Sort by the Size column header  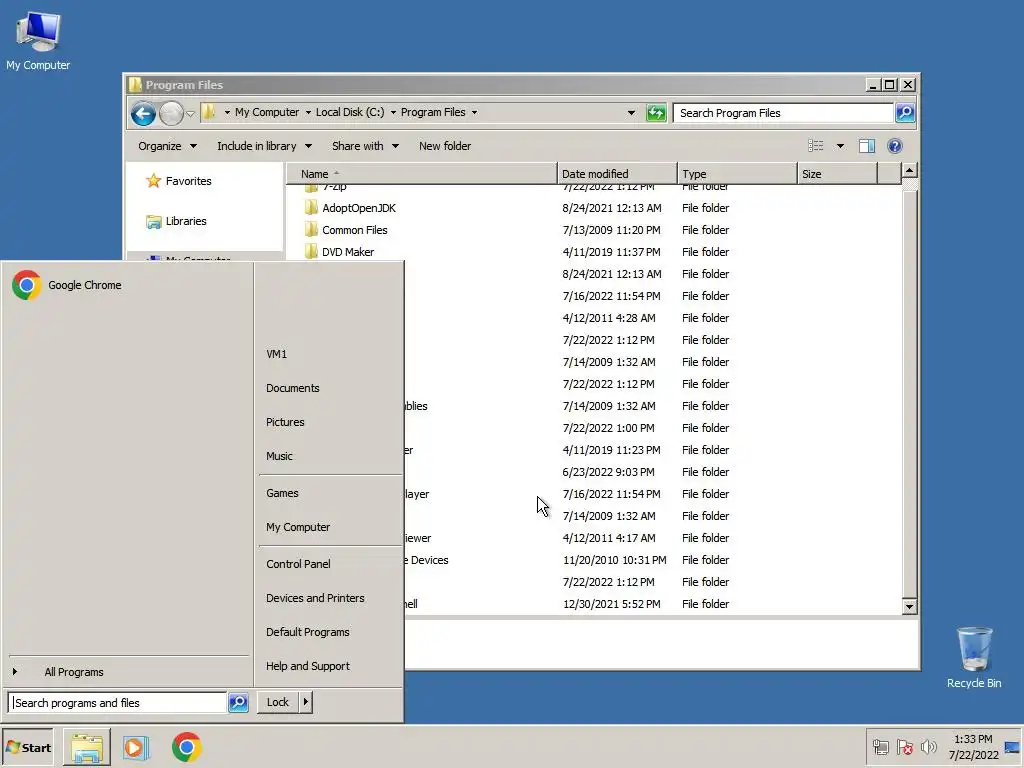(x=837, y=174)
